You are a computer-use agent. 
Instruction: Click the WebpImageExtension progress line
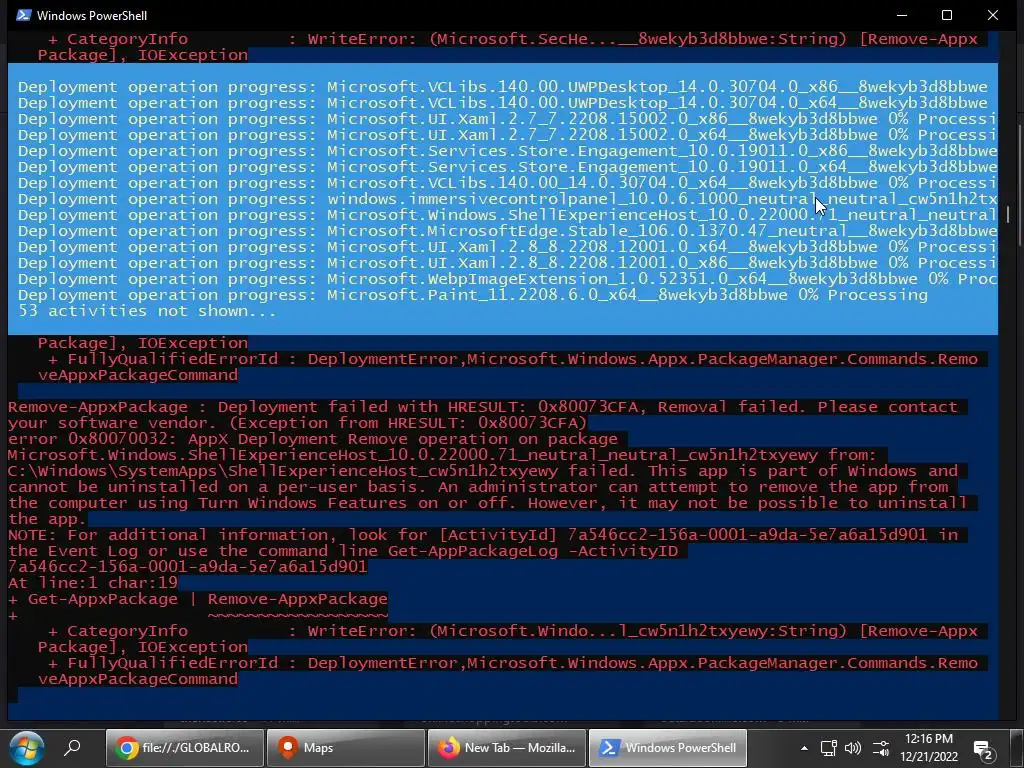[x=507, y=279]
